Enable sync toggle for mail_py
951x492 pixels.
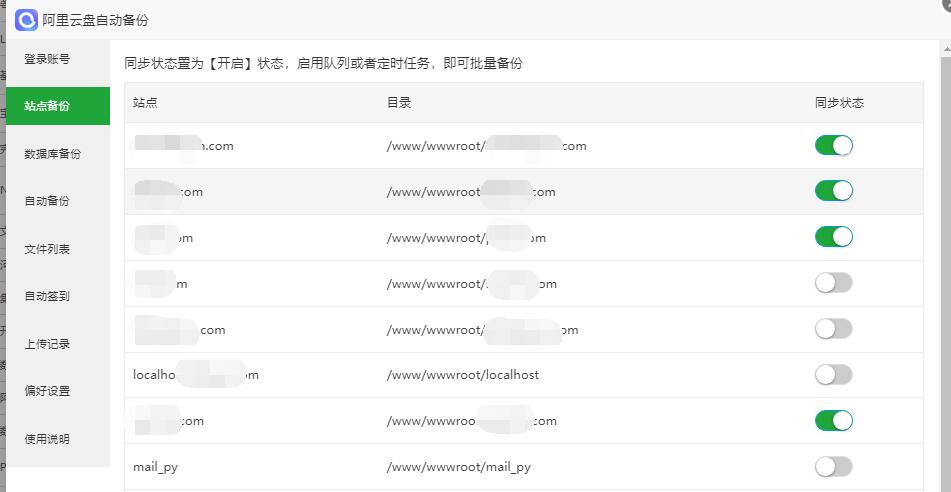point(833,467)
